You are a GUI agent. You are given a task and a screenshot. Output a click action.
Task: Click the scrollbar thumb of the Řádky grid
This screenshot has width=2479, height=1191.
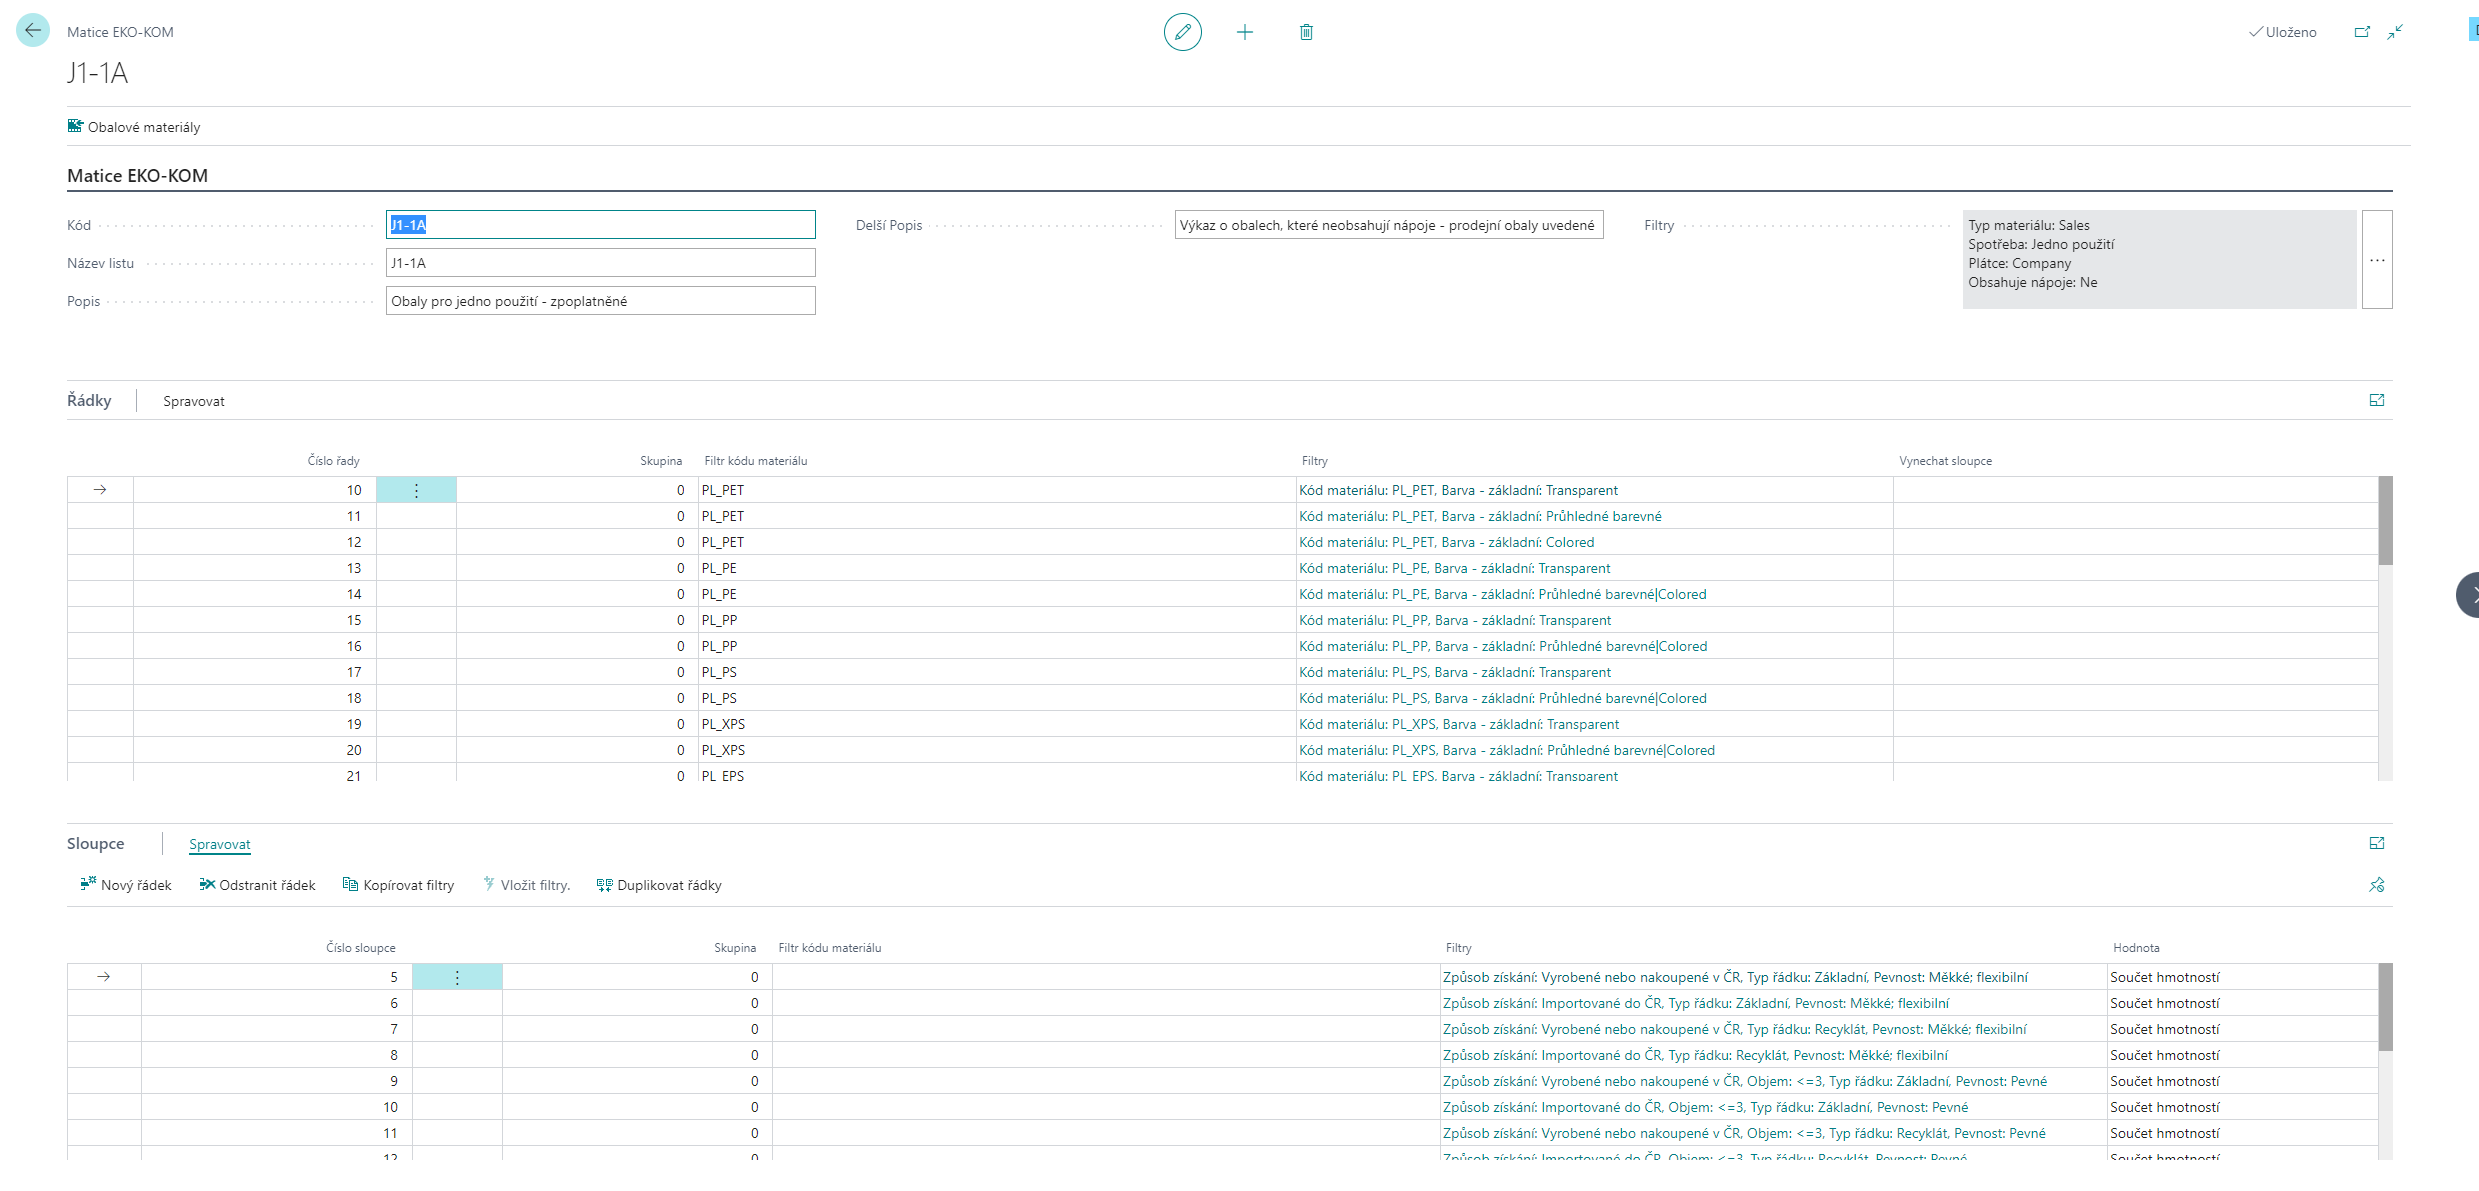point(2385,520)
